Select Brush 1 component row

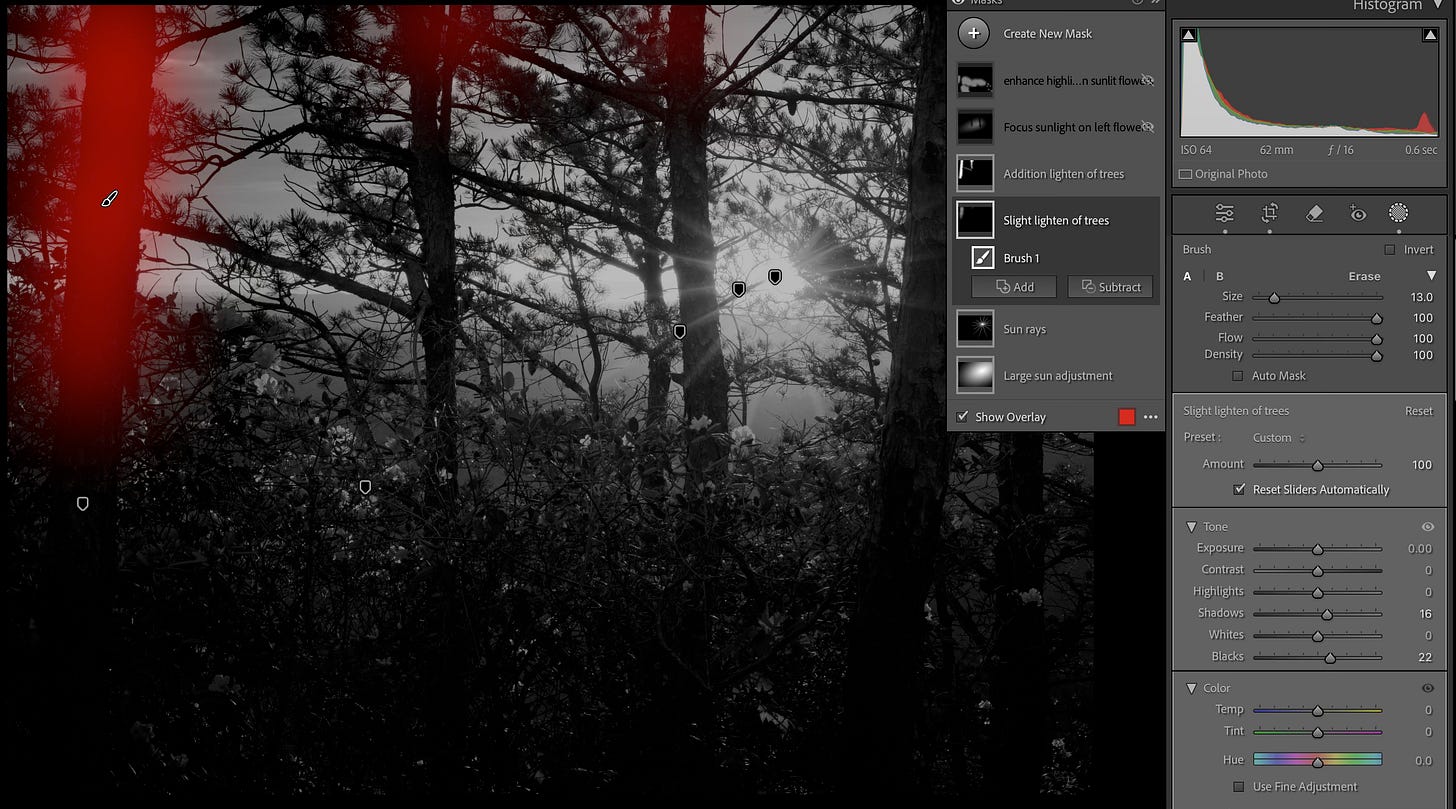click(x=1056, y=258)
